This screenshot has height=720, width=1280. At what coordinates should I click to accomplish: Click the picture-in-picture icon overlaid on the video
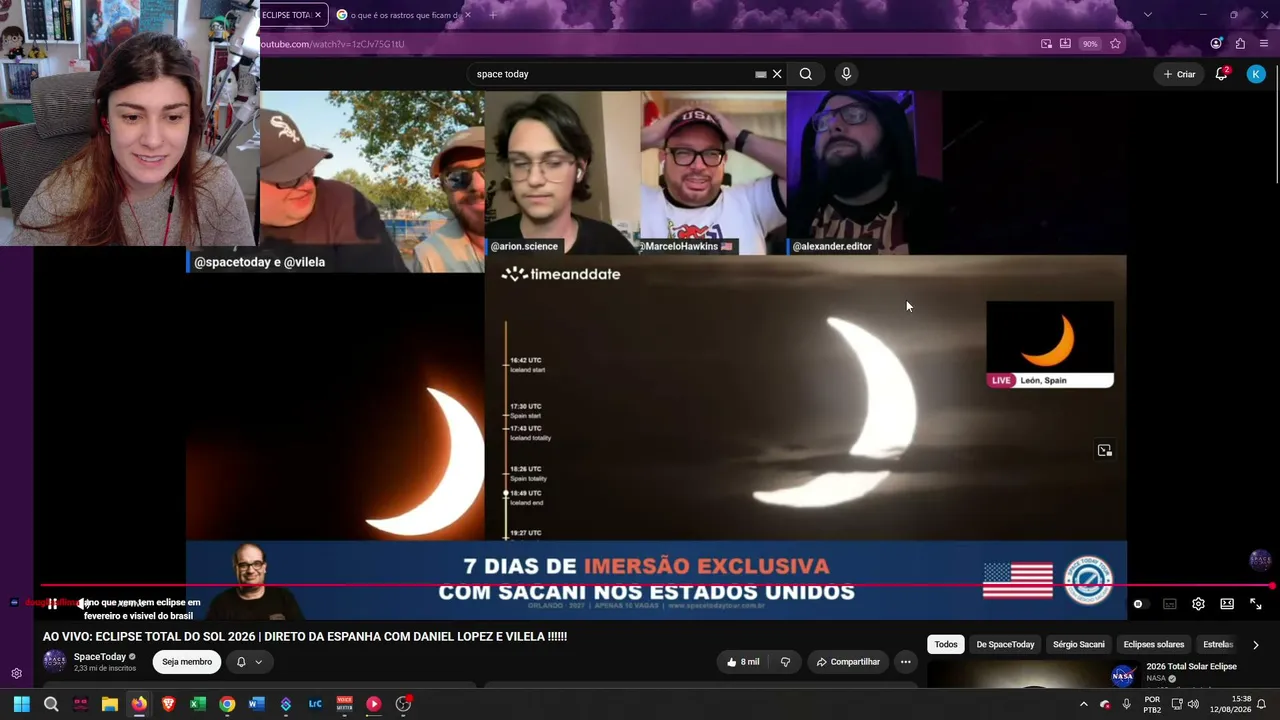[1105, 451]
